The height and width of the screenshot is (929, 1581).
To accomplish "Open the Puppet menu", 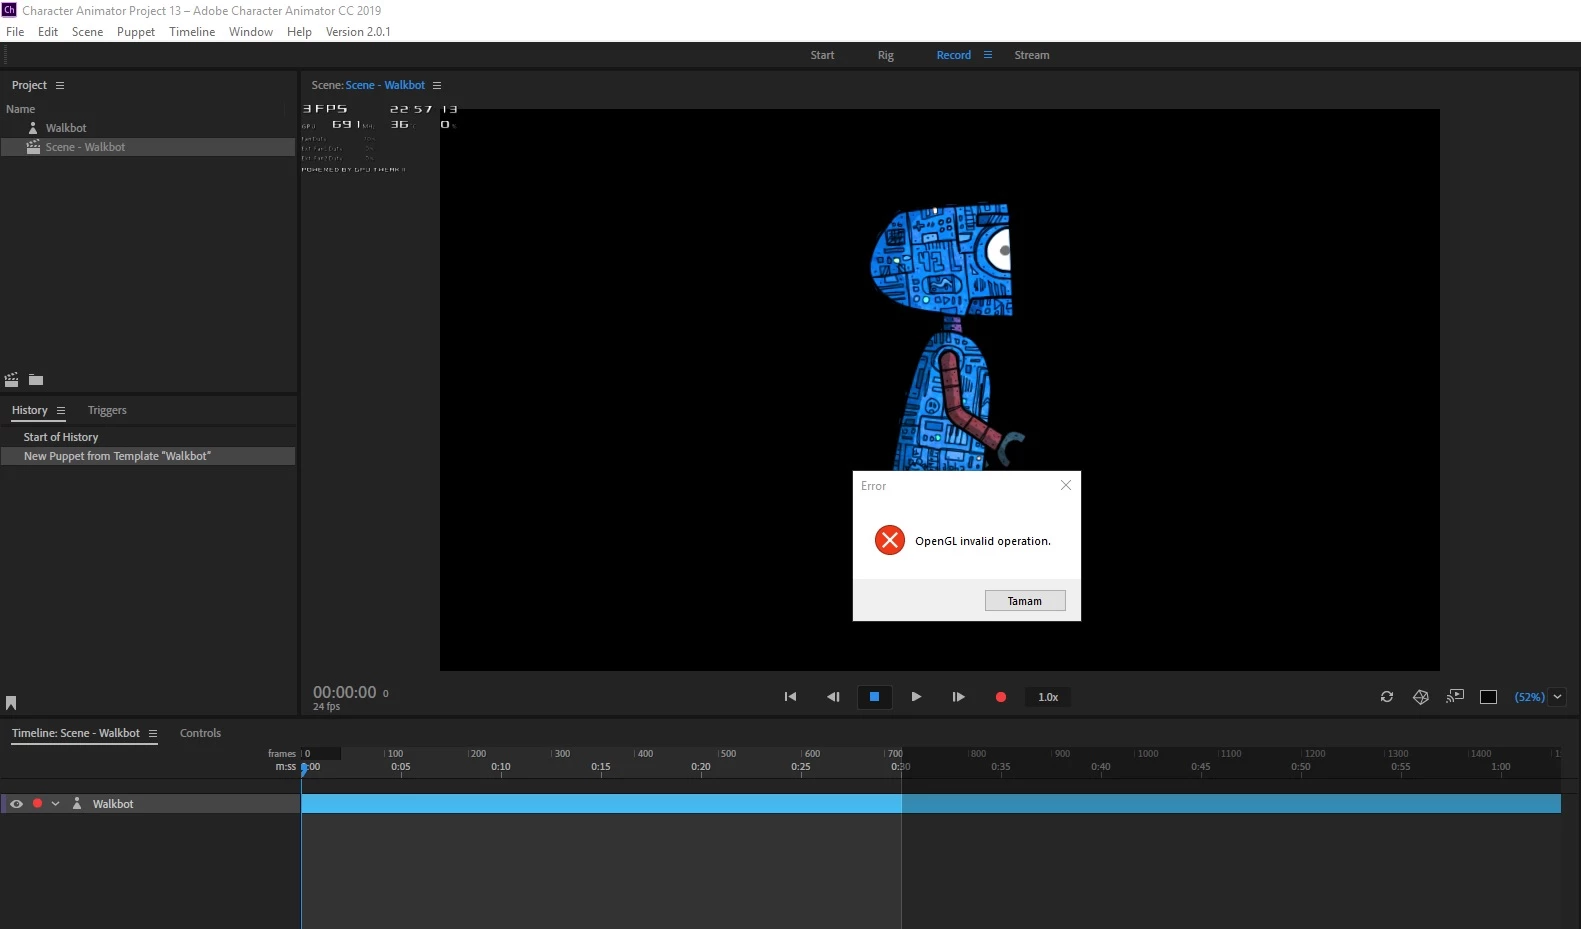I will click(x=136, y=32).
